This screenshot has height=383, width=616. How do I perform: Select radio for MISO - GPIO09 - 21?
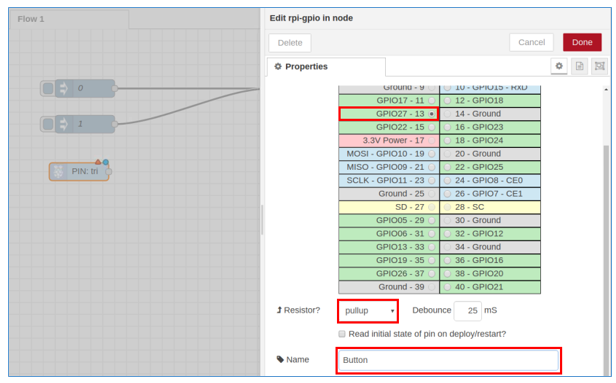tap(432, 167)
